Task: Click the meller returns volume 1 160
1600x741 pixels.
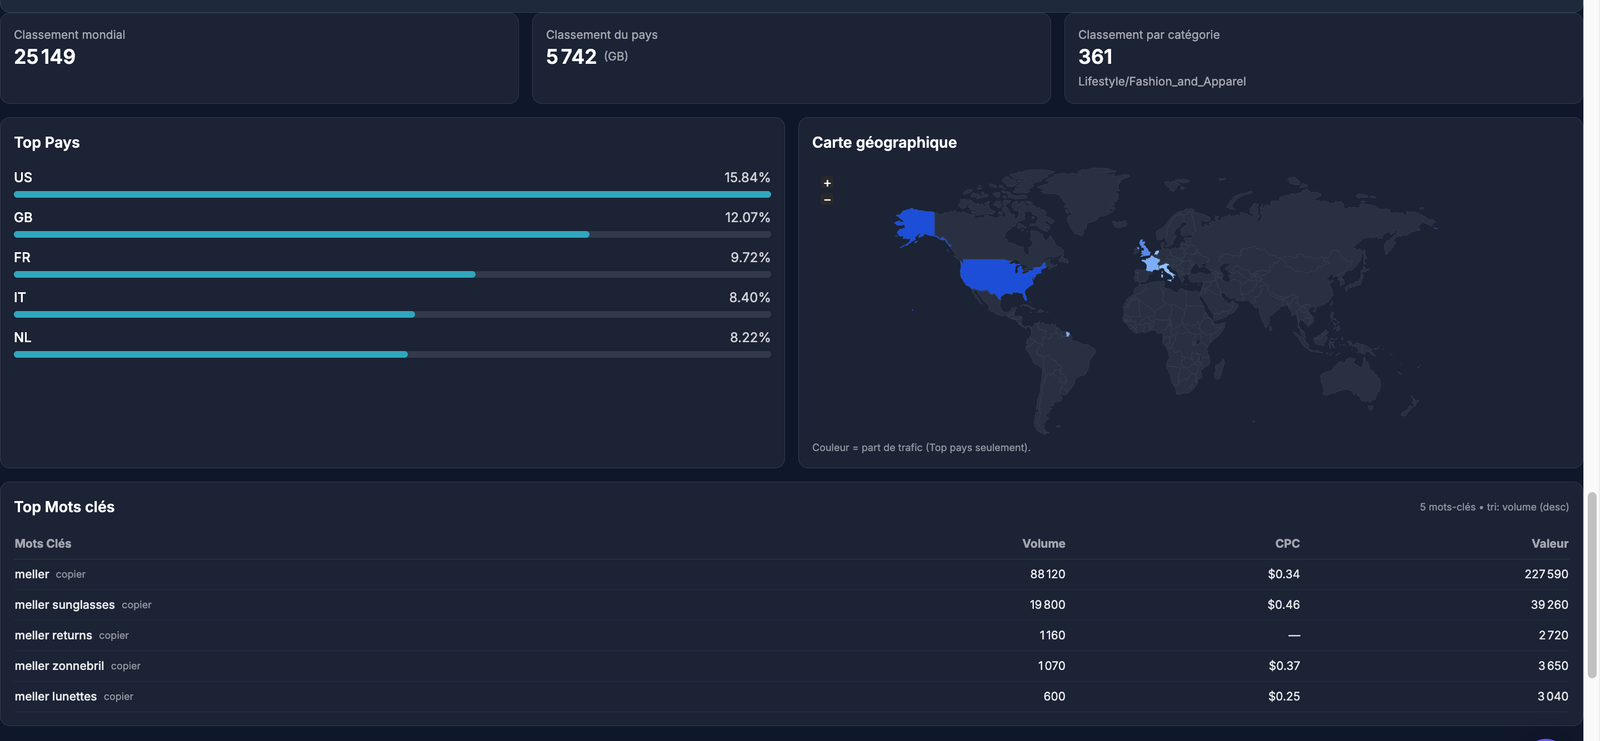Action: click(x=1052, y=635)
